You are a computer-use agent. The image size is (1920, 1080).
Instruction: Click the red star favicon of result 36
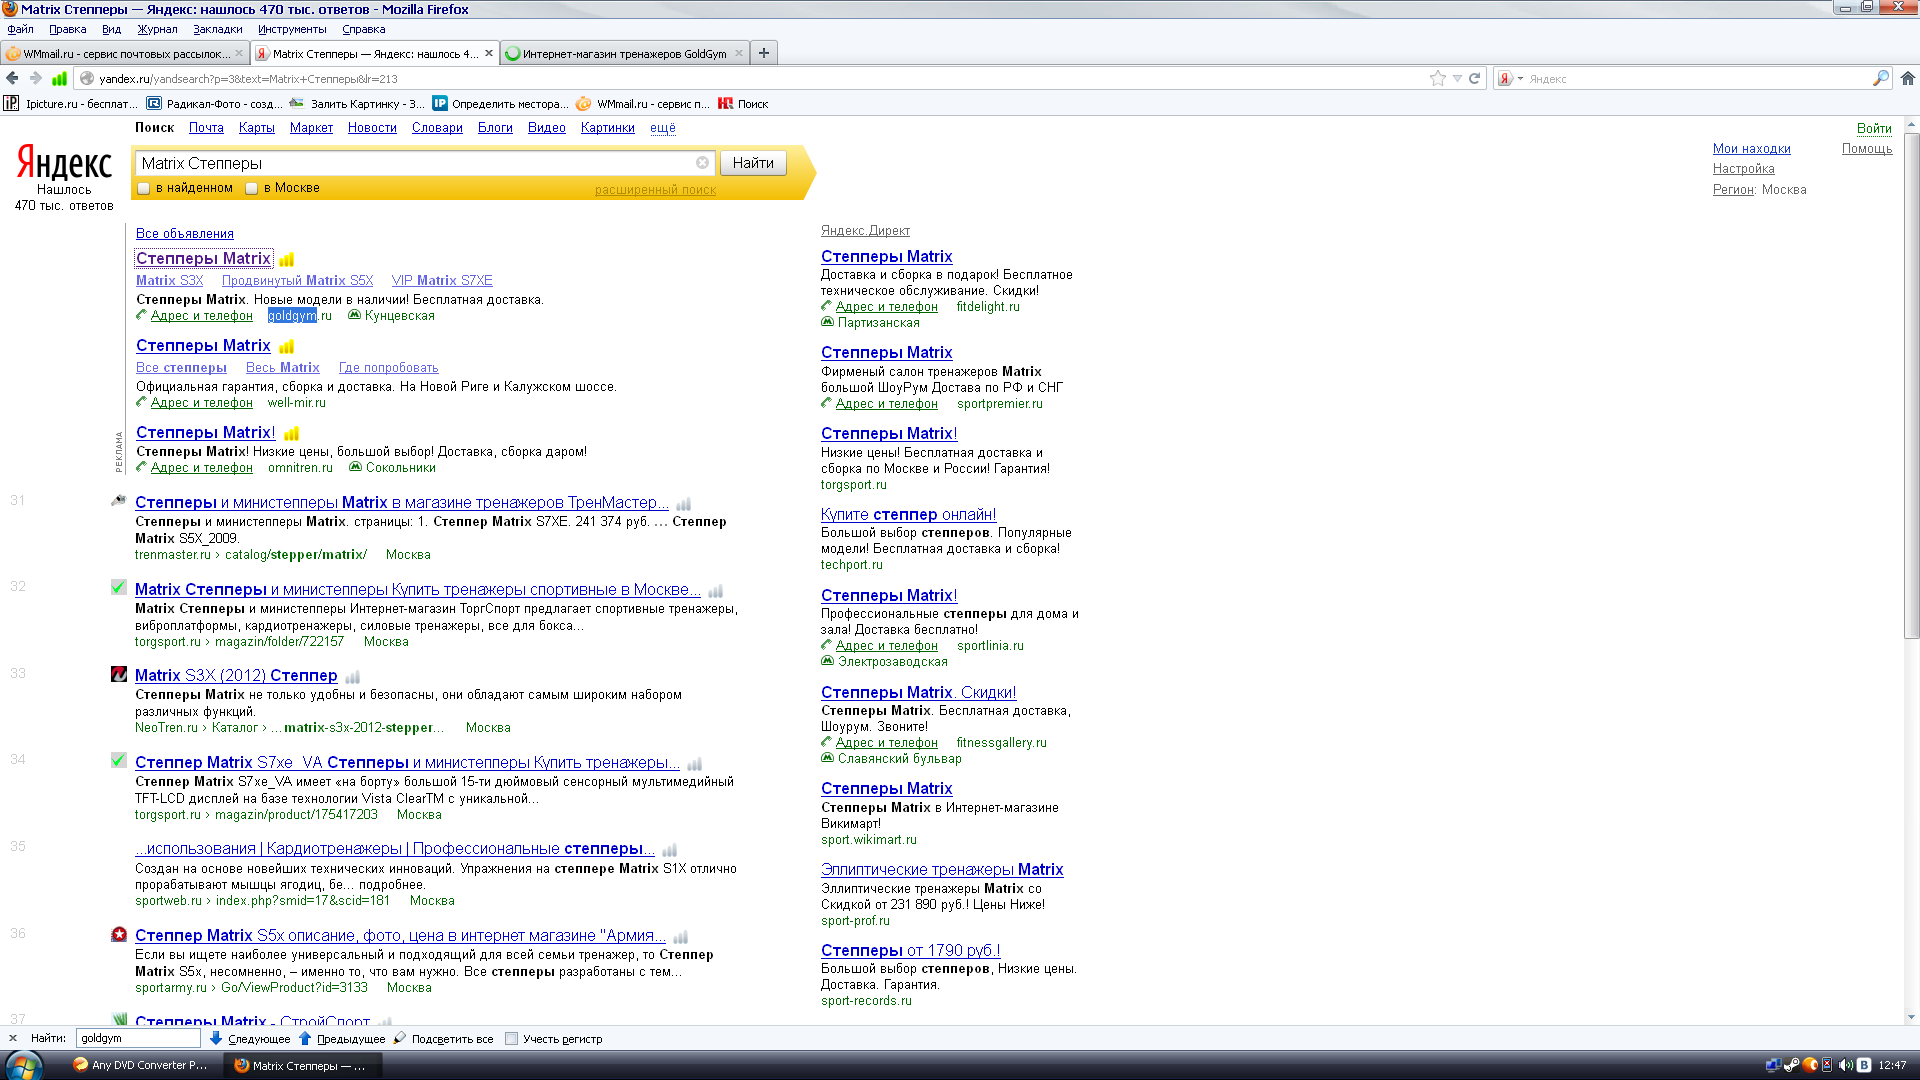[x=119, y=934]
